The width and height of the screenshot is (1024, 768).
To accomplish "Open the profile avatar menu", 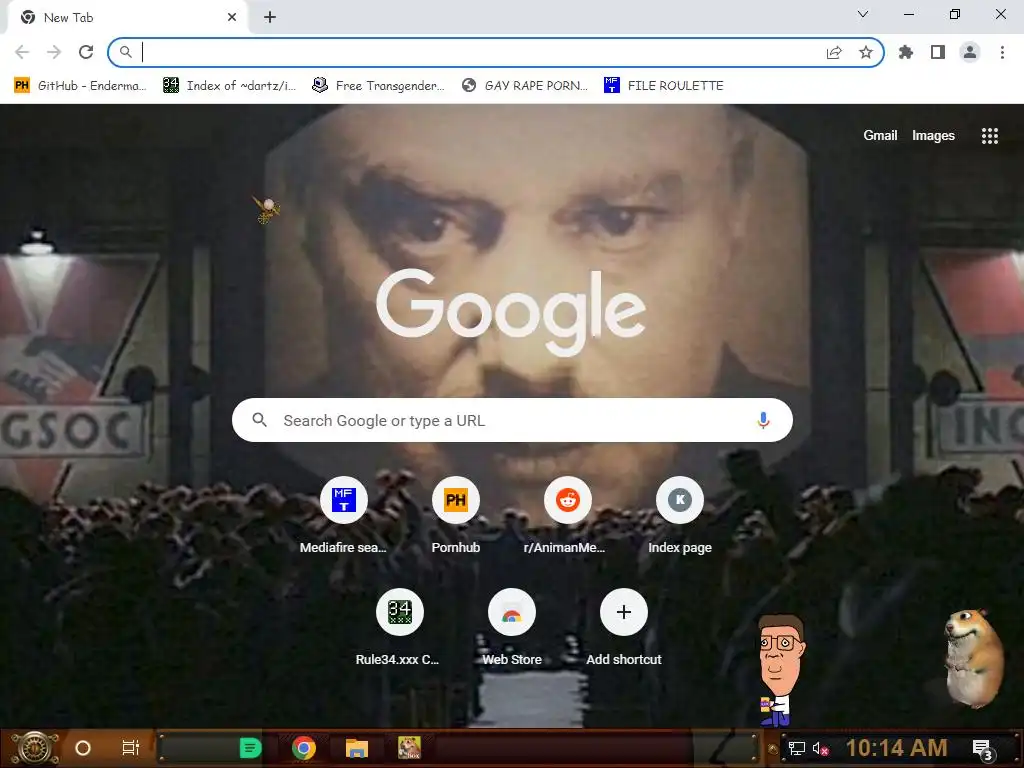I will (970, 52).
